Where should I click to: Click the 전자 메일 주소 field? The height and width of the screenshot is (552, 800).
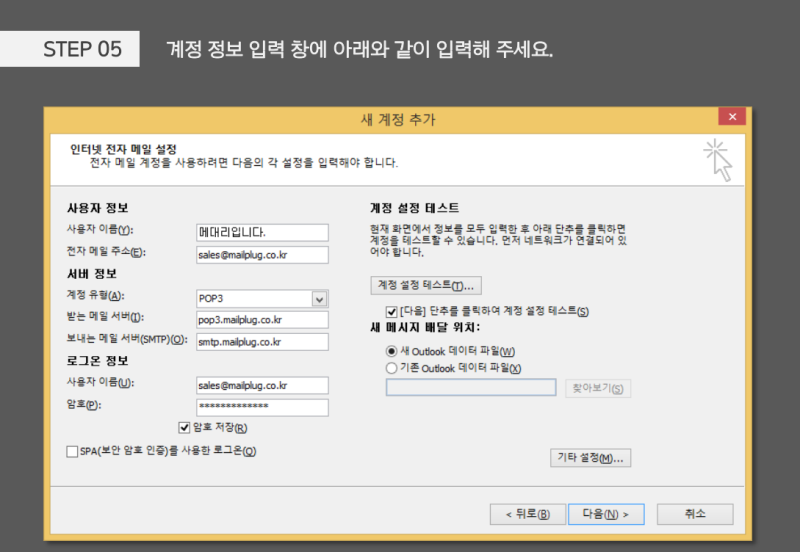pos(262,255)
